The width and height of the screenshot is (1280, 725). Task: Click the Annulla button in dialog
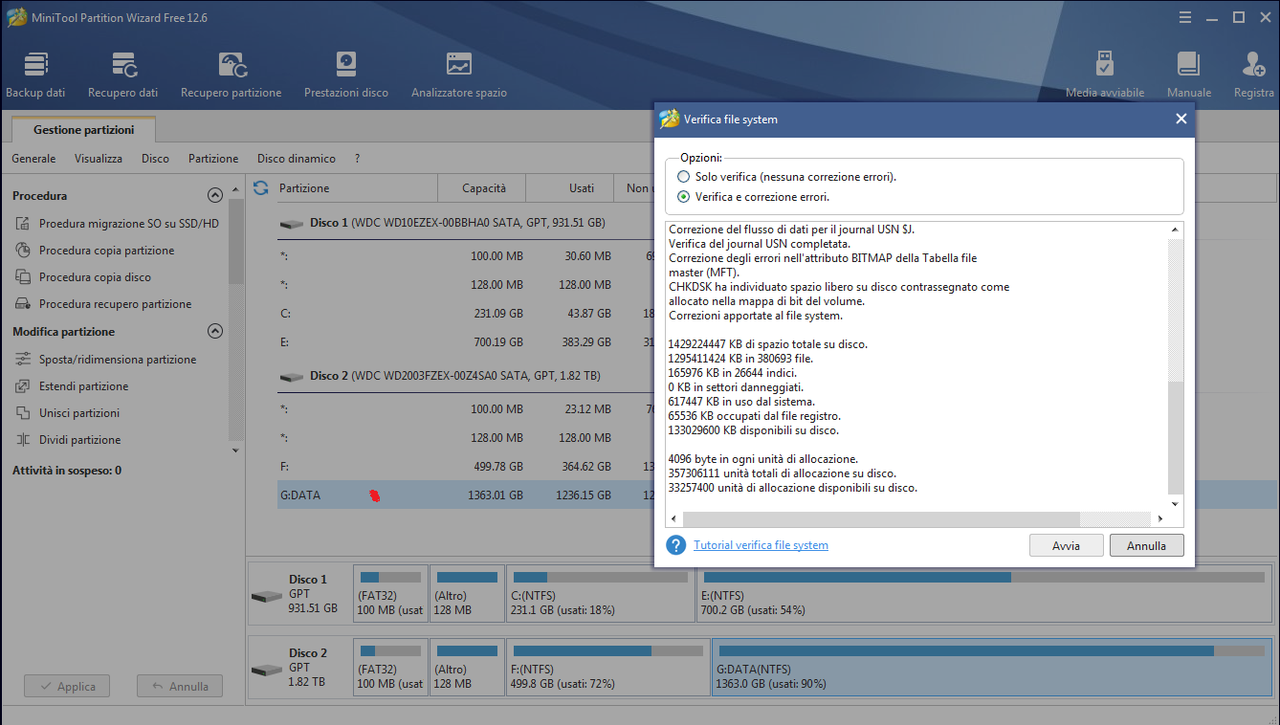[1146, 546]
